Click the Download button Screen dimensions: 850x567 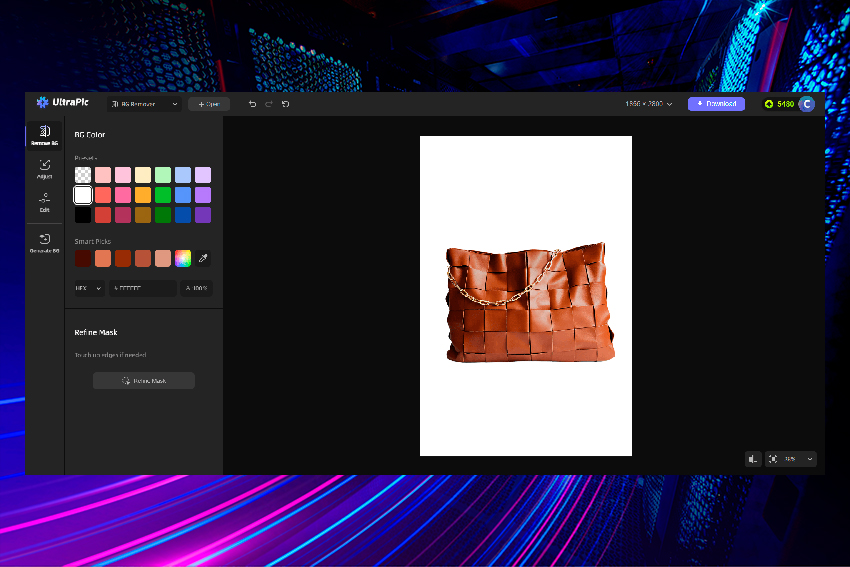[716, 104]
